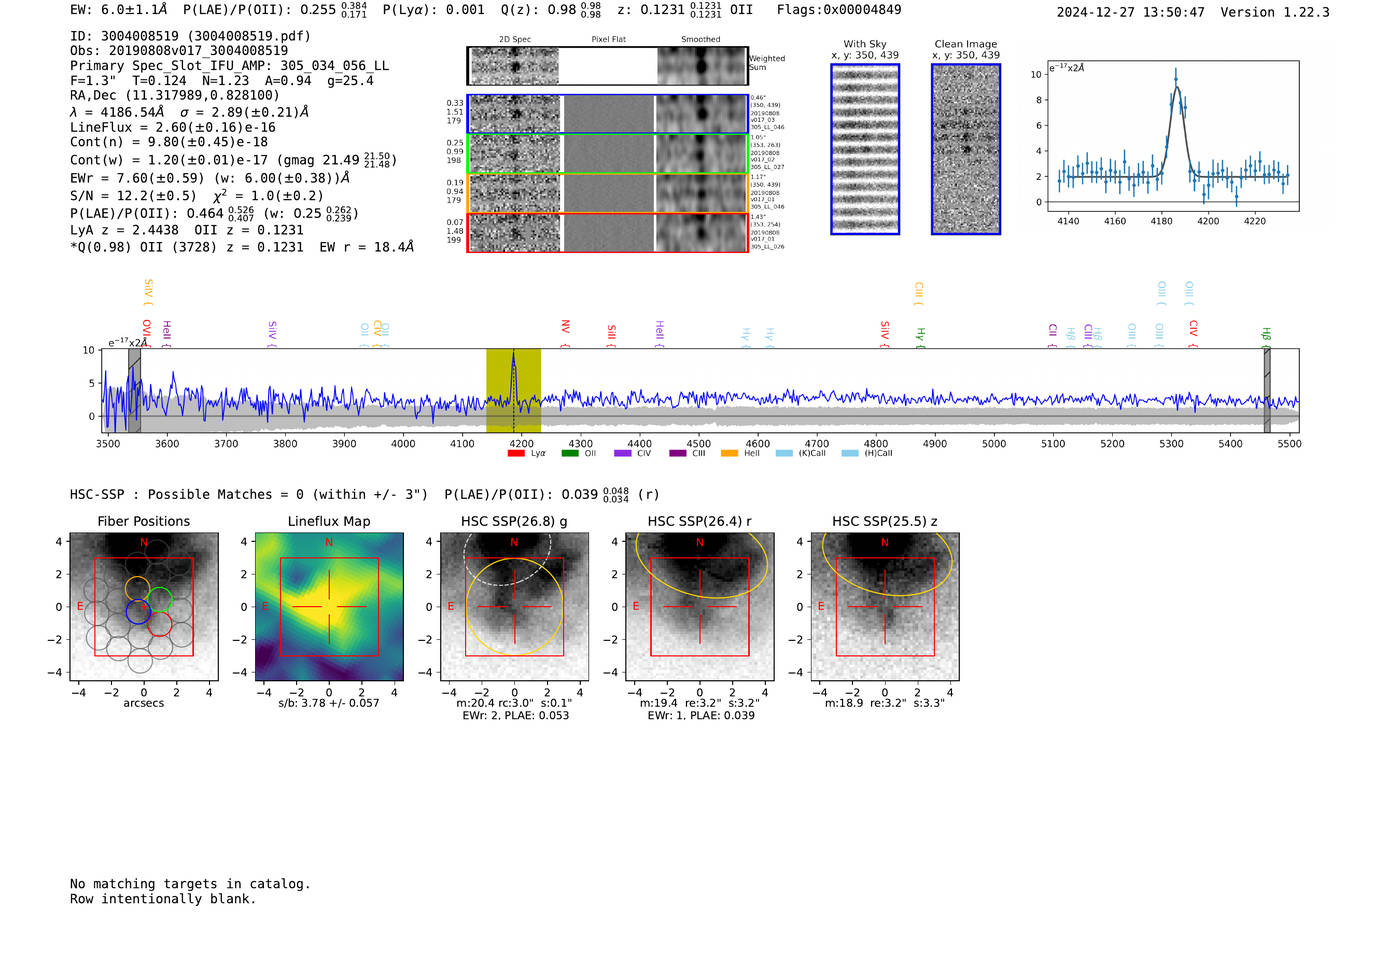
Task: Click the gray hatched band near 5460 Å
Action: click(1267, 390)
